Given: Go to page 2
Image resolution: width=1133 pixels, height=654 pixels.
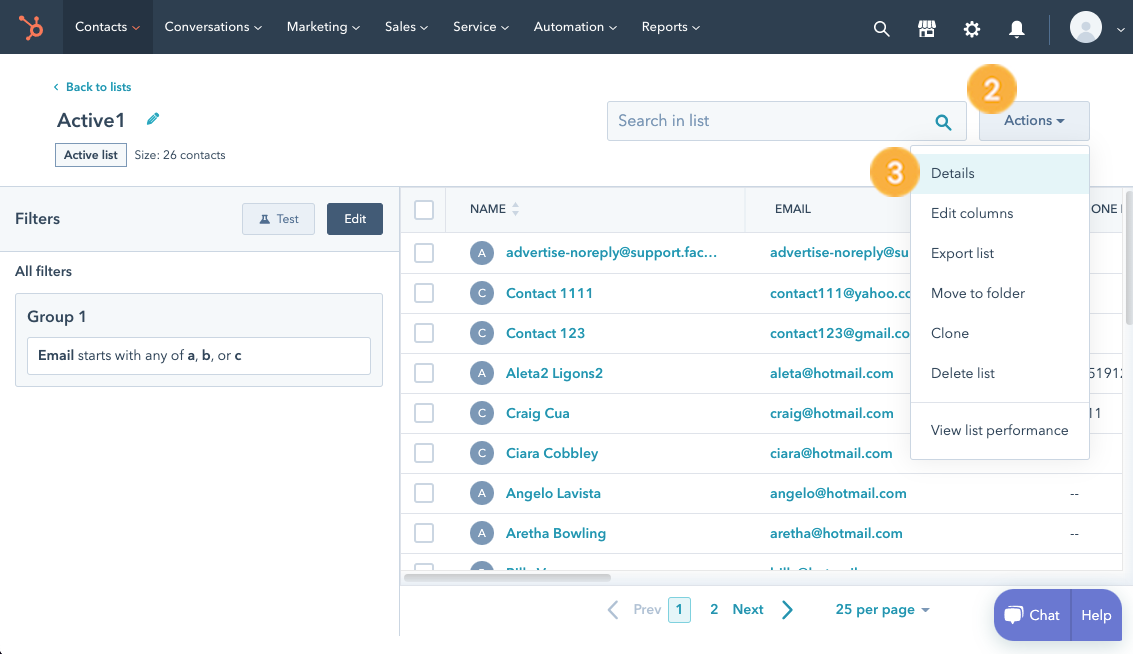Looking at the screenshot, I should [x=714, y=609].
